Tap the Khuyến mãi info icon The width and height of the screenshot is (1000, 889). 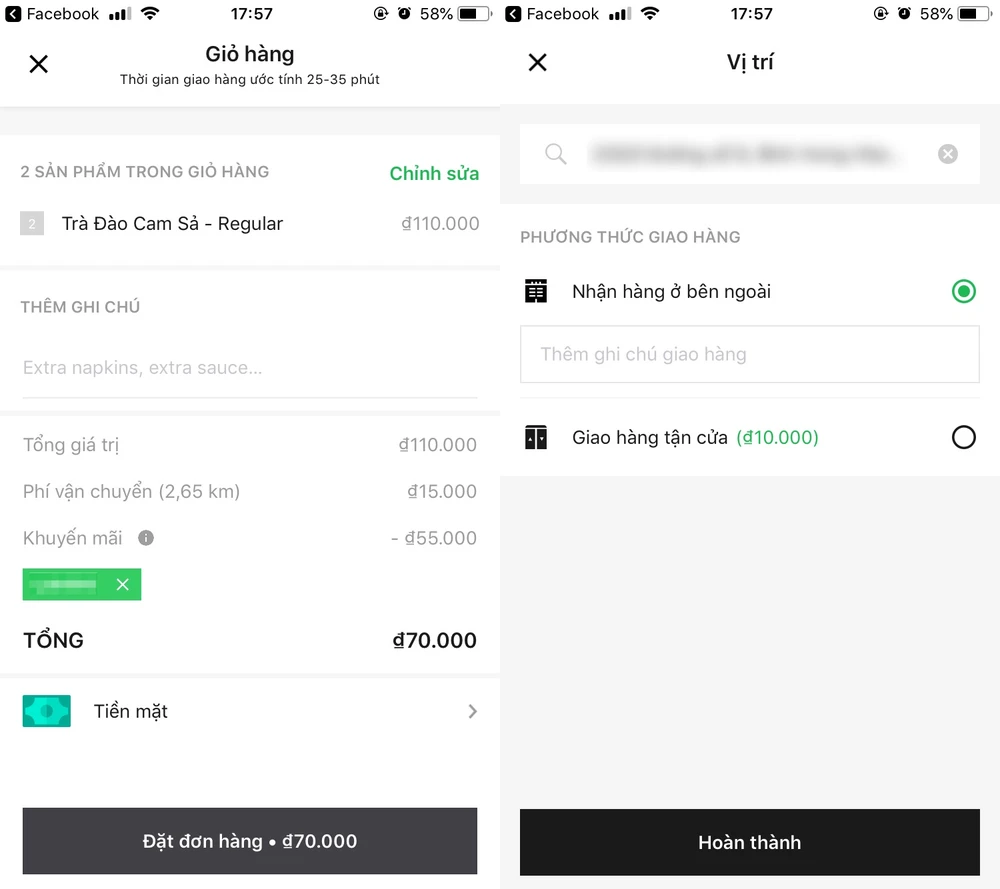(146, 538)
